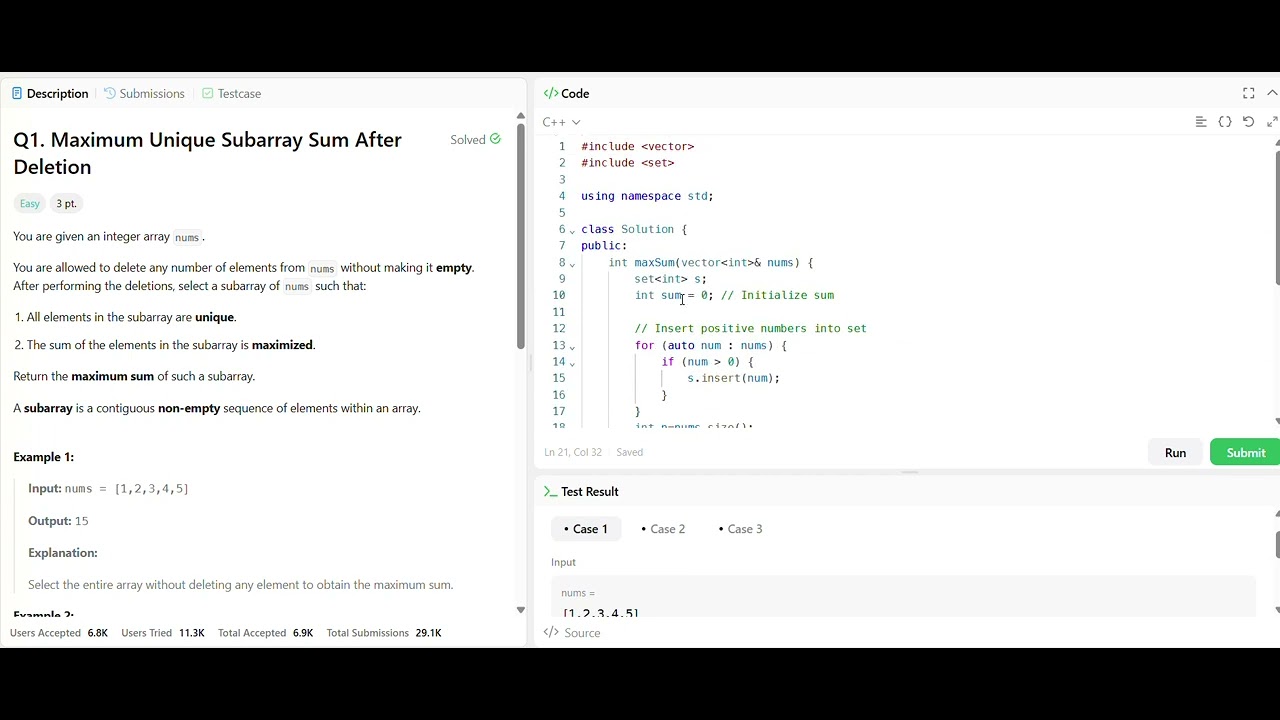Image resolution: width=1280 pixels, height=720 pixels.
Task: Switch to the Submissions tab
Action: [x=144, y=93]
